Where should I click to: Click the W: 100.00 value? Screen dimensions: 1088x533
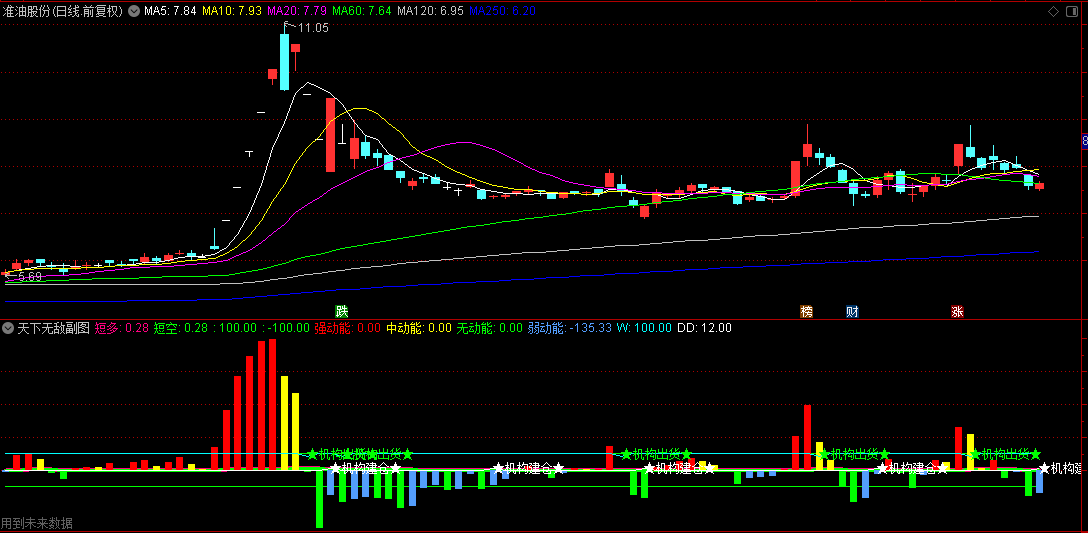[645, 328]
